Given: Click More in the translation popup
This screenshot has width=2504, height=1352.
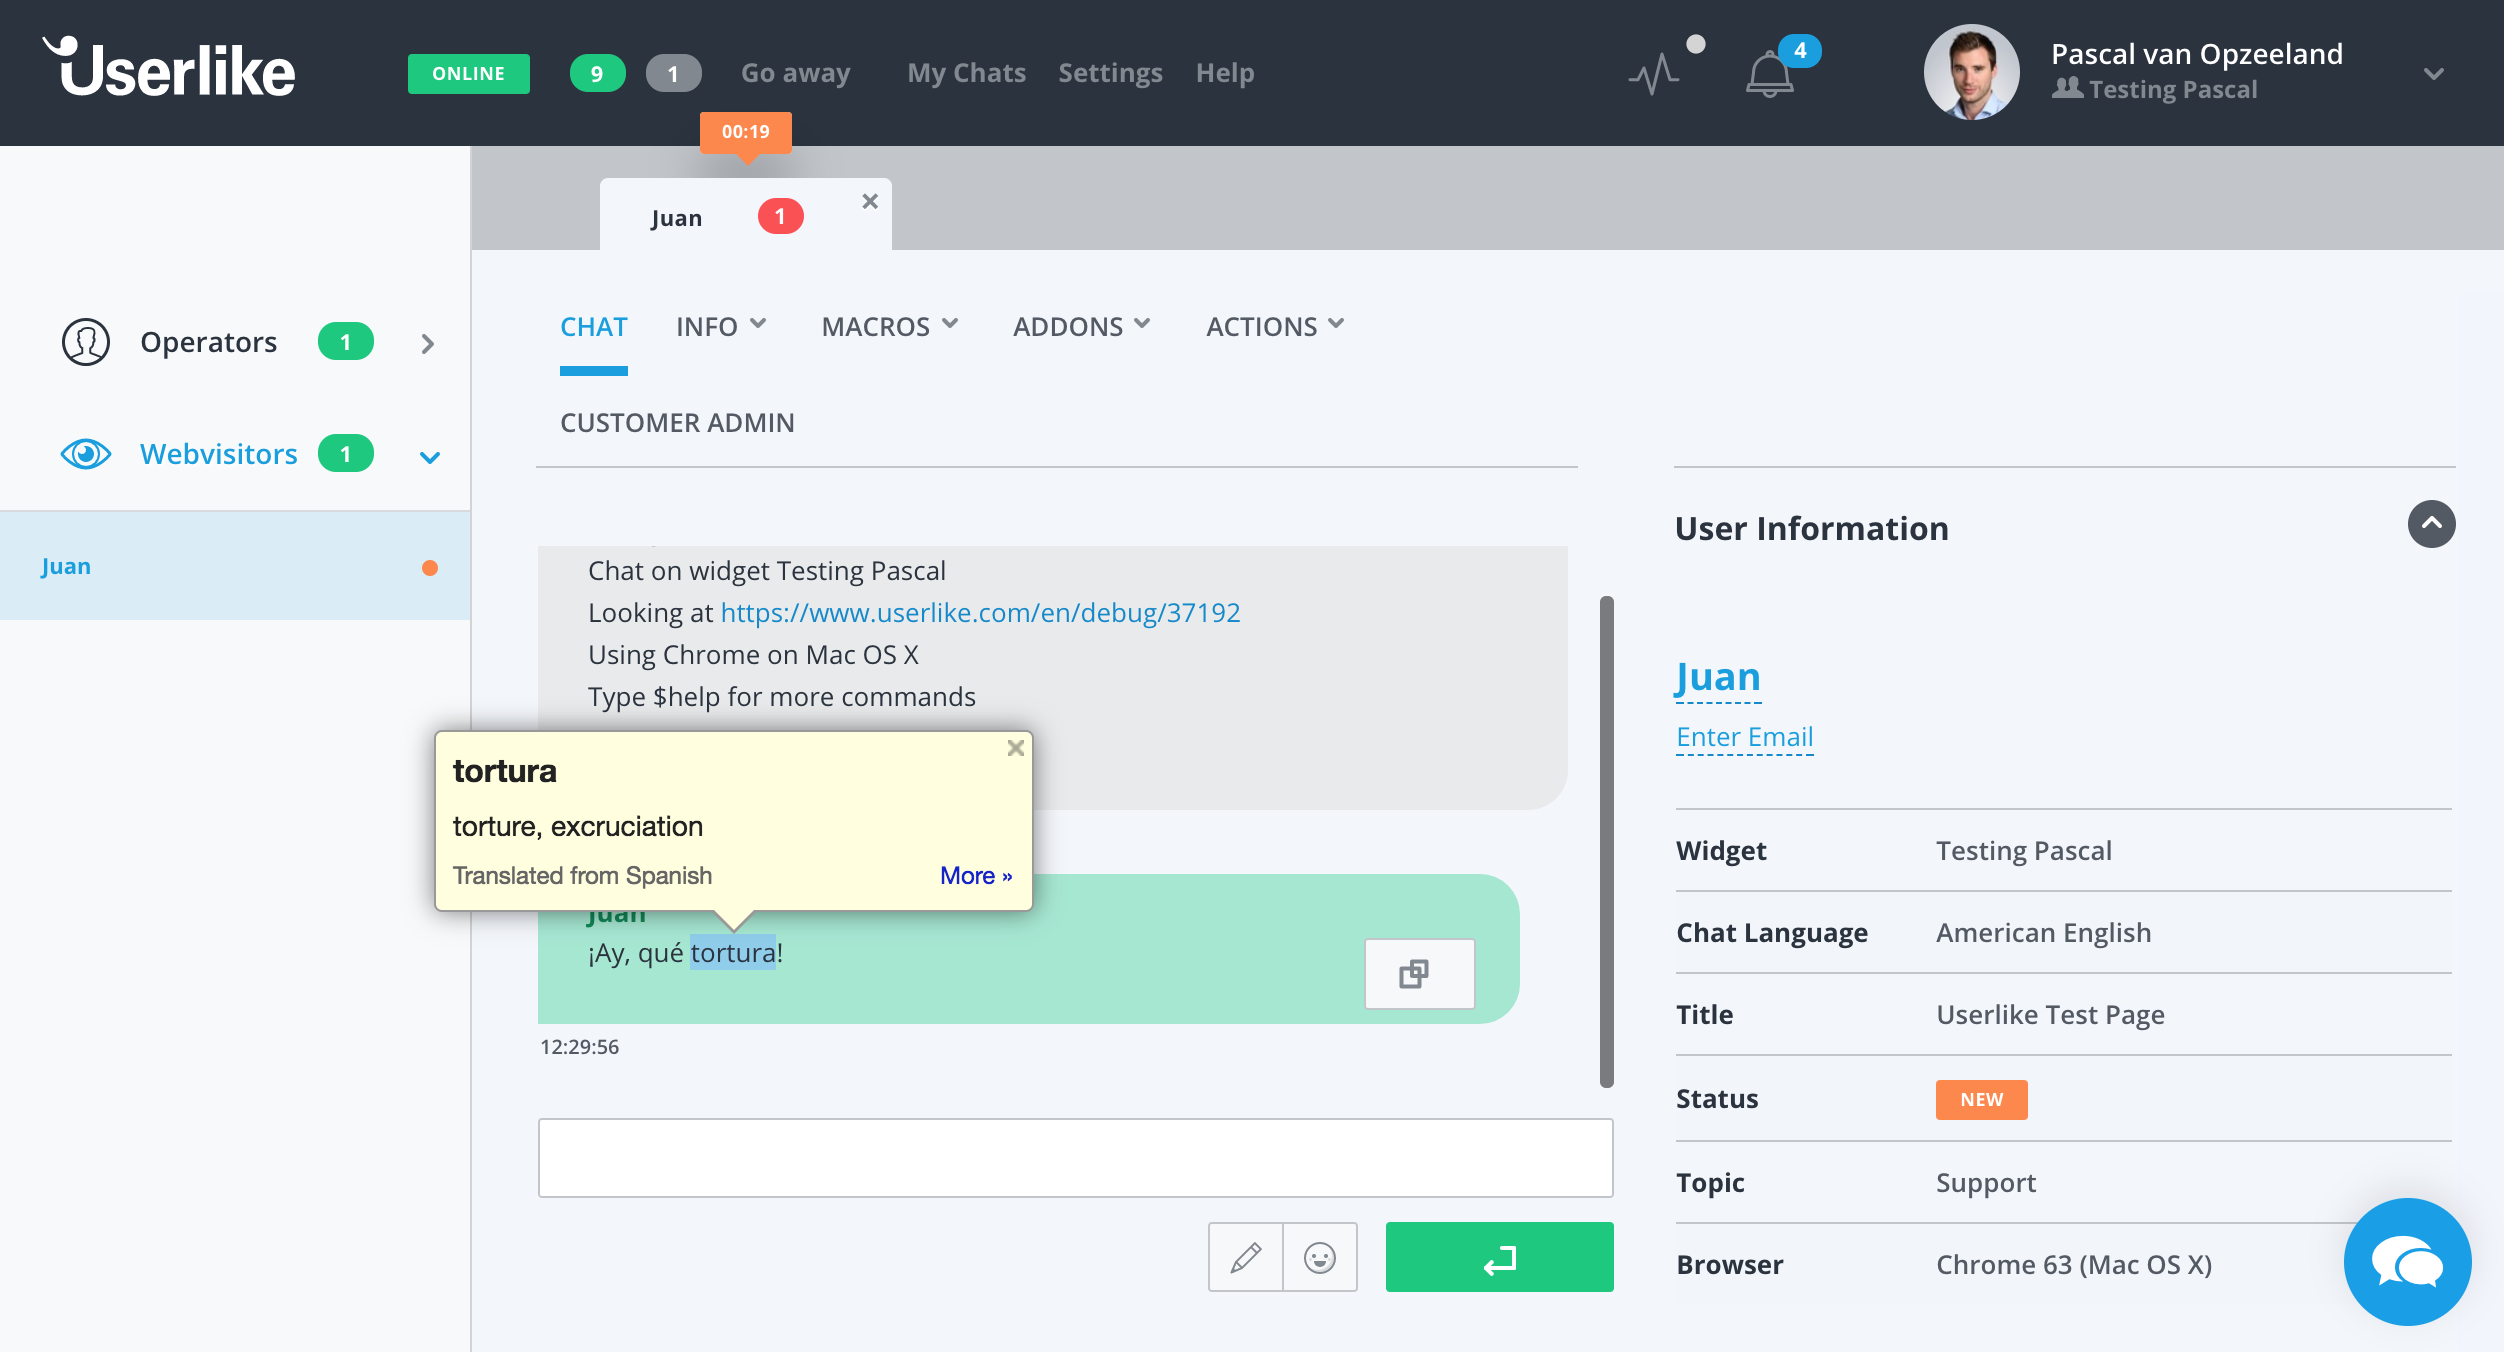Looking at the screenshot, I should (x=976, y=876).
